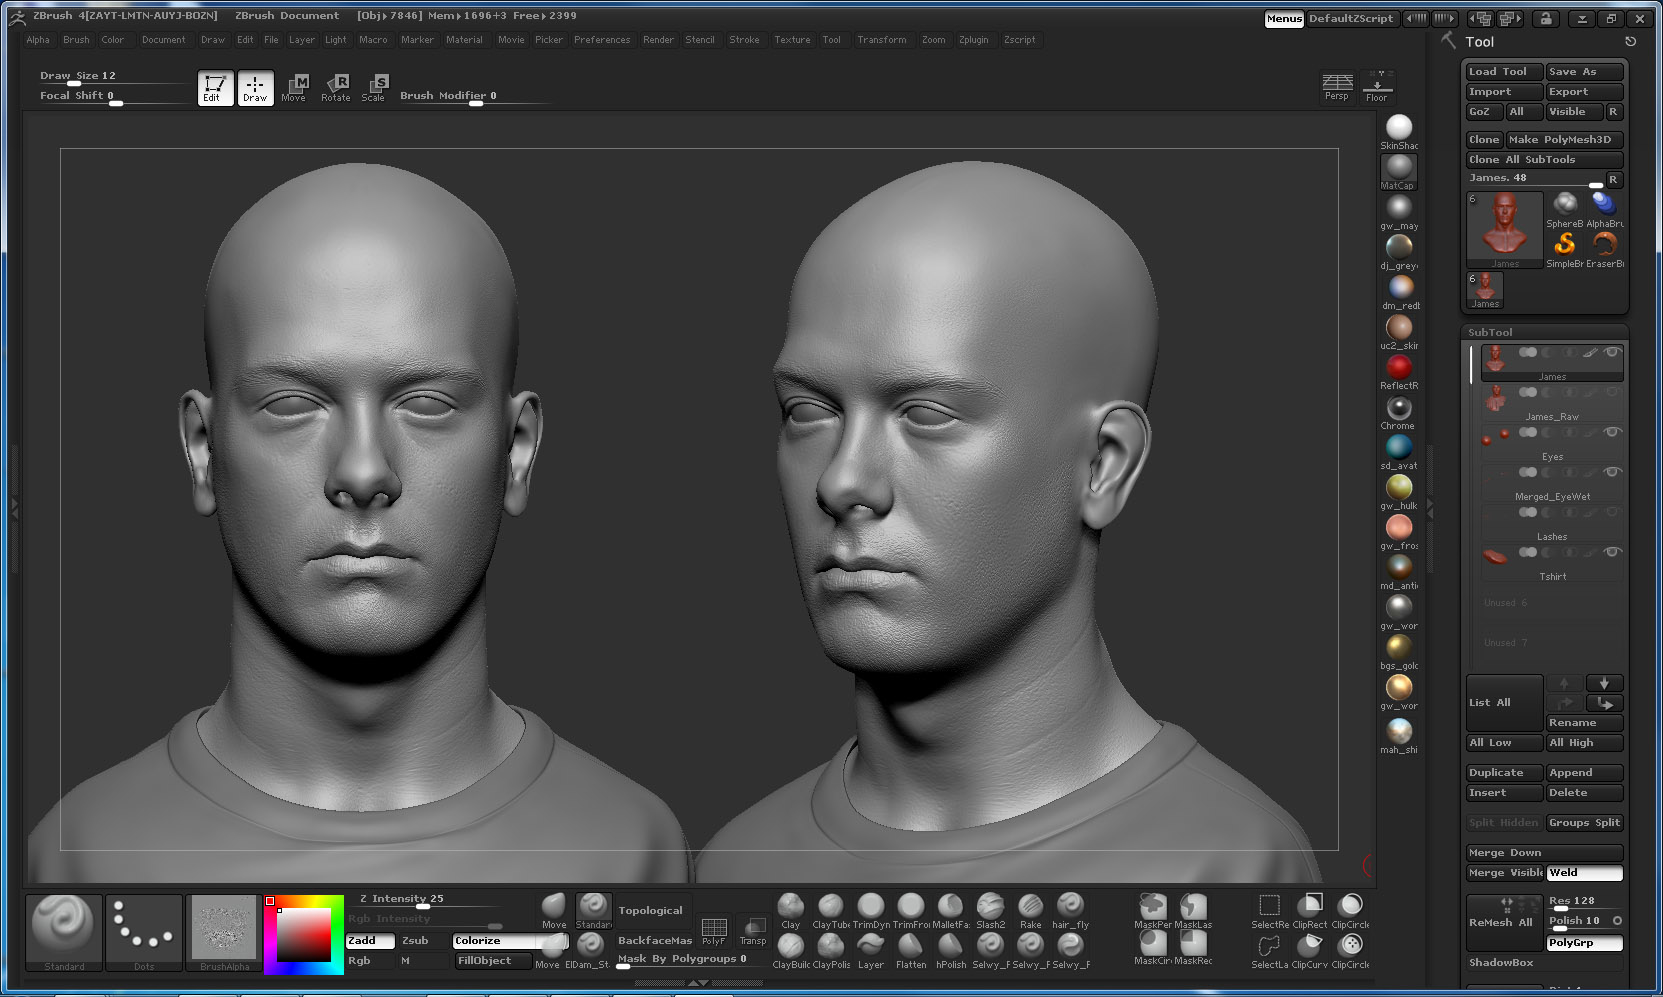Viewport: 1663px width, 997px height.
Task: Select the Rotate transform icon
Action: tap(336, 88)
